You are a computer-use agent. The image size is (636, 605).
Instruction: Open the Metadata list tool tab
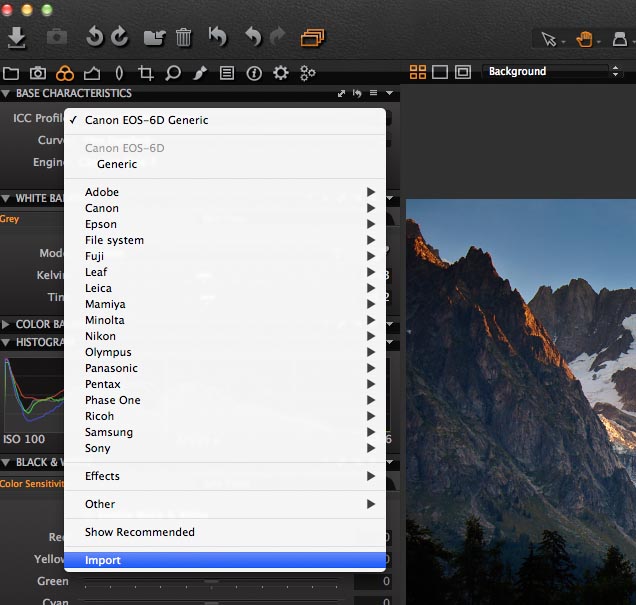click(227, 73)
